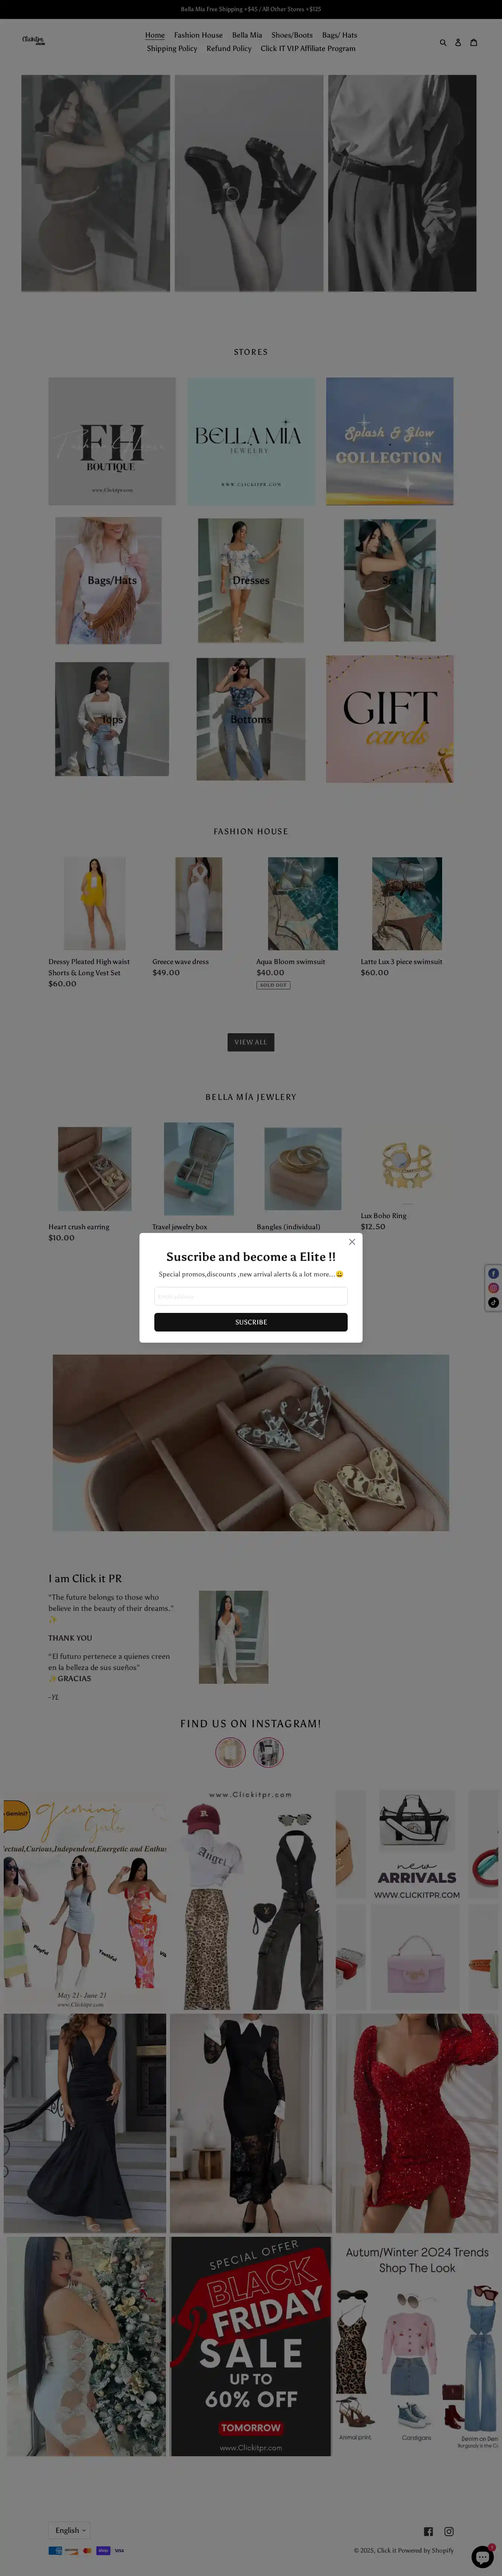Open the side TikTok icon
Image resolution: width=502 pixels, height=2576 pixels.
(493, 1303)
